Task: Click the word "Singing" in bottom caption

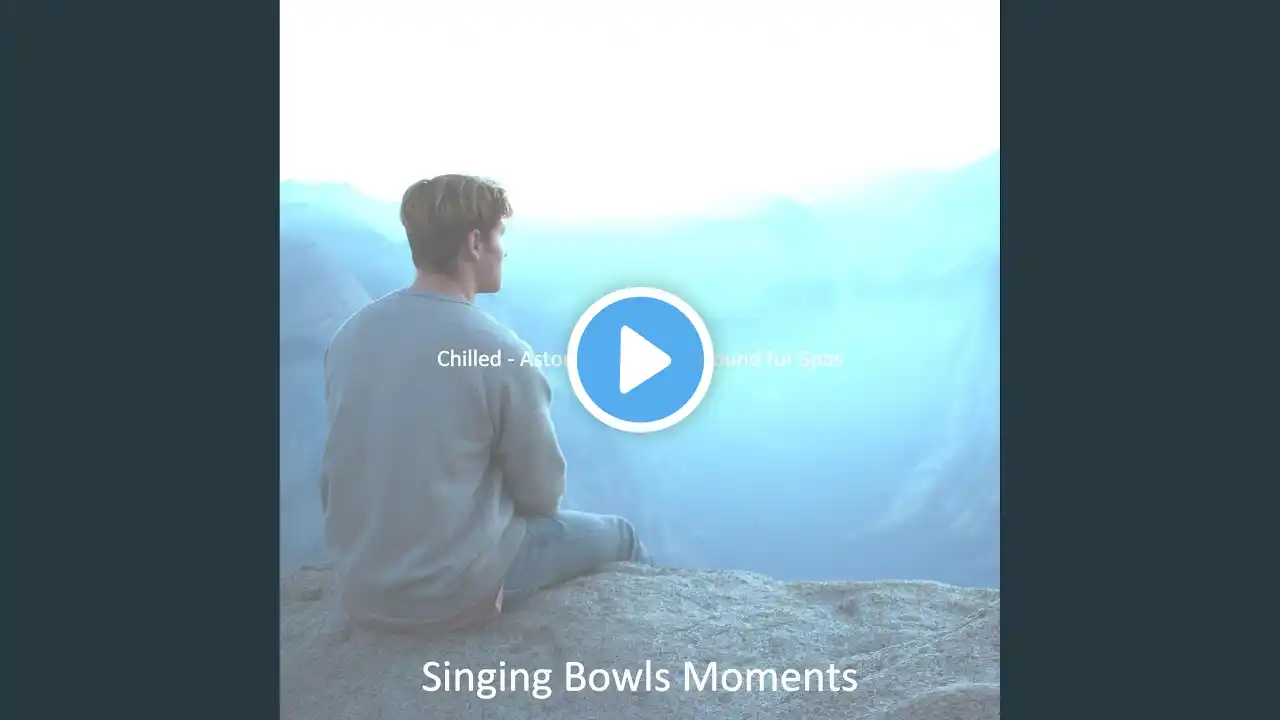Action: 487,678
